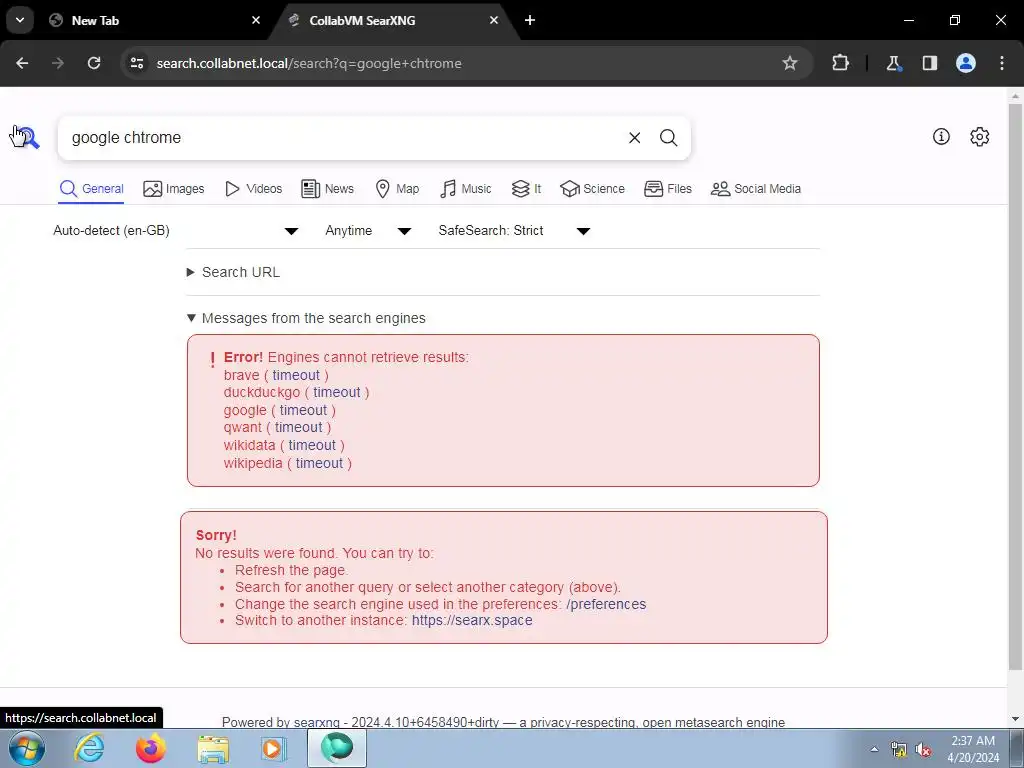
Task: Open the Auto-detect language dropdown
Action: [x=176, y=231]
